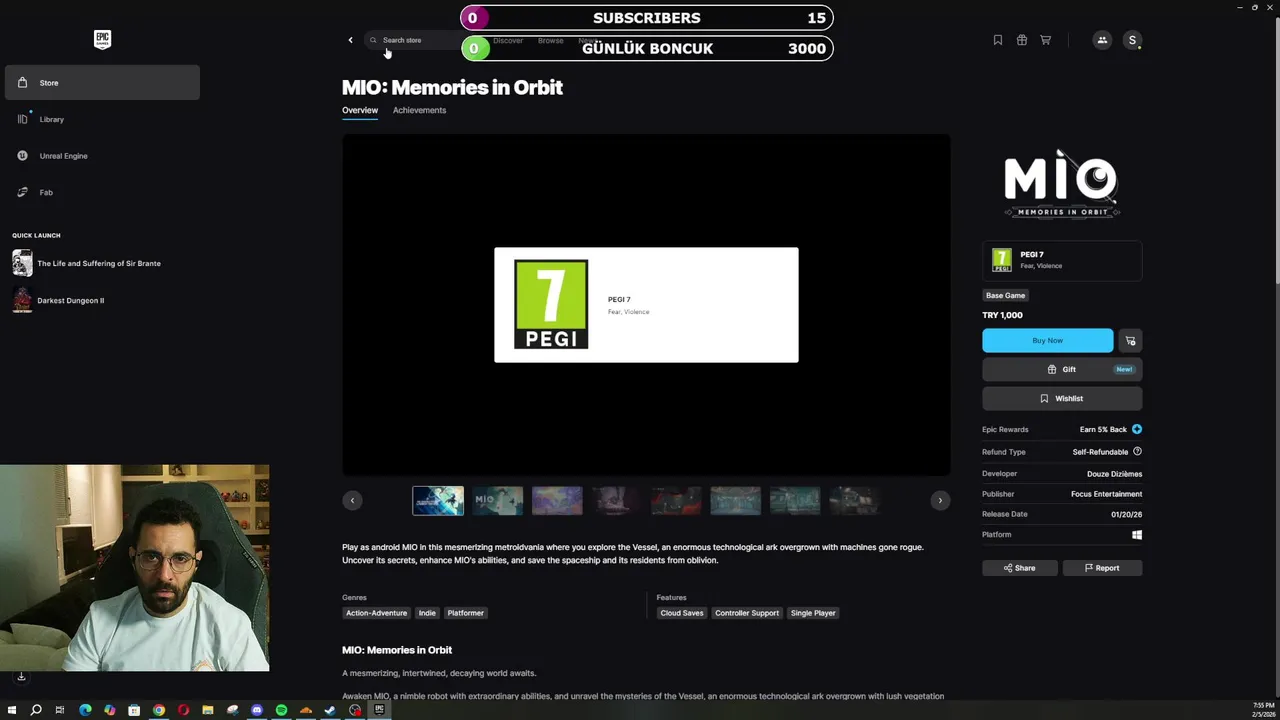The height and width of the screenshot is (720, 1280).
Task: Click the PEGI 7 rating badge in the purchase panel
Action: (1062, 260)
